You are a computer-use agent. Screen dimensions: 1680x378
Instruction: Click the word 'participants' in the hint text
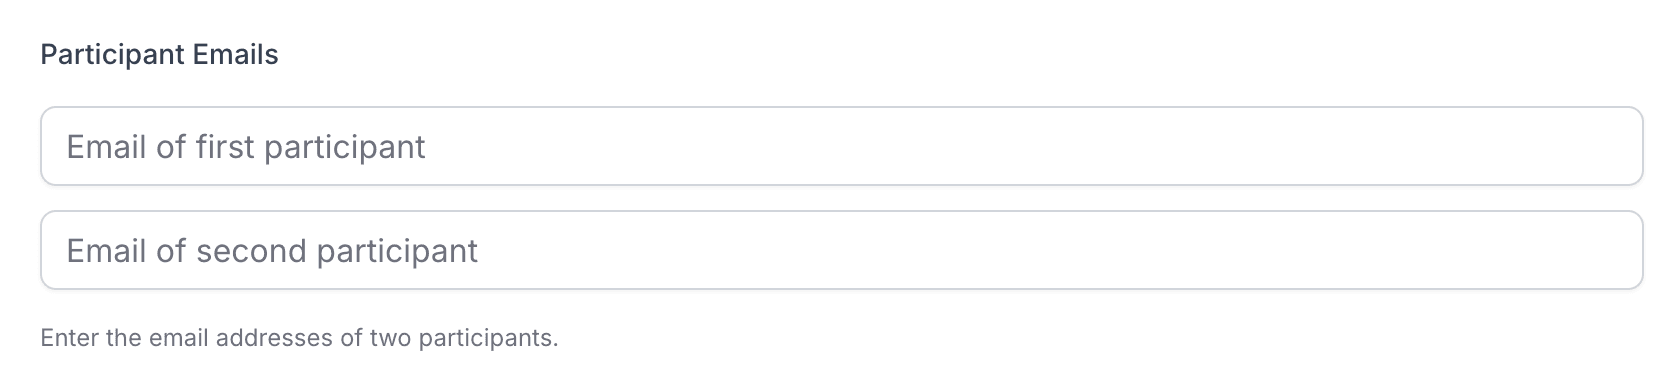click(x=488, y=338)
